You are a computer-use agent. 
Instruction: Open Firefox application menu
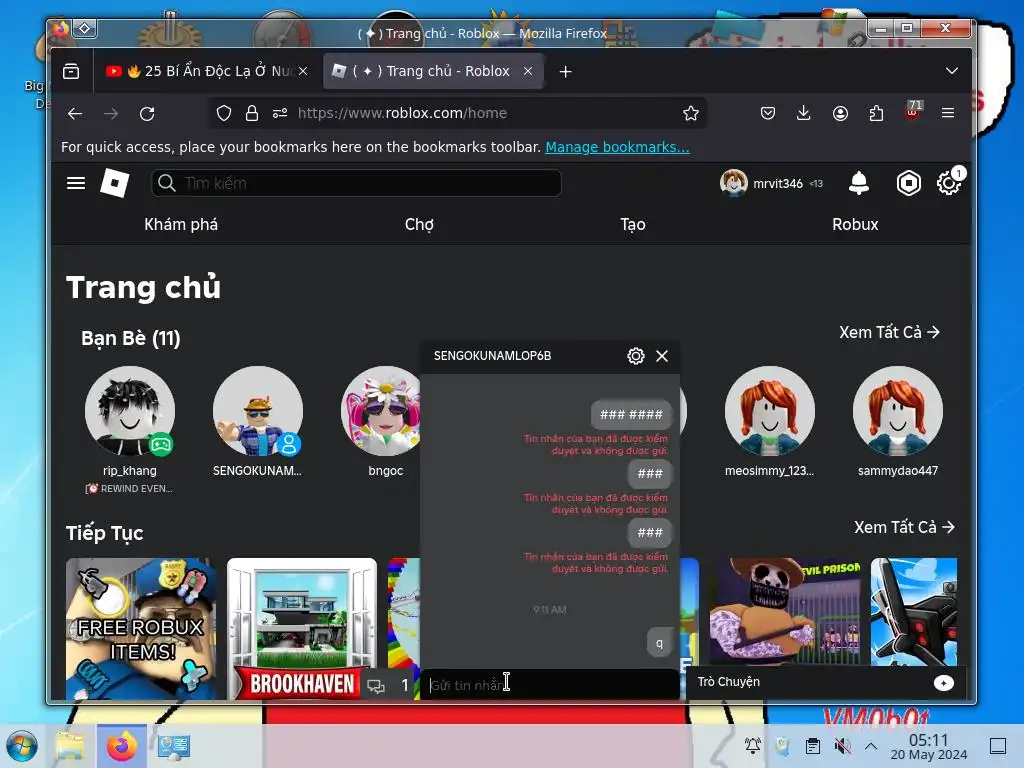tap(948, 114)
